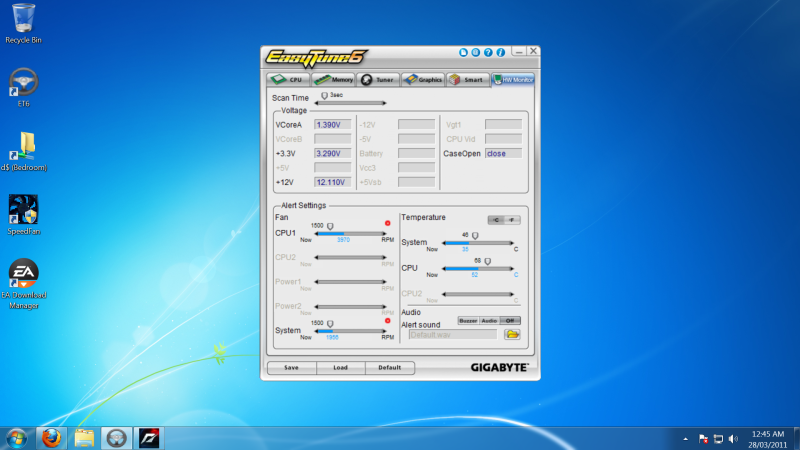Open Windows Explorer from the taskbar

tap(84, 438)
